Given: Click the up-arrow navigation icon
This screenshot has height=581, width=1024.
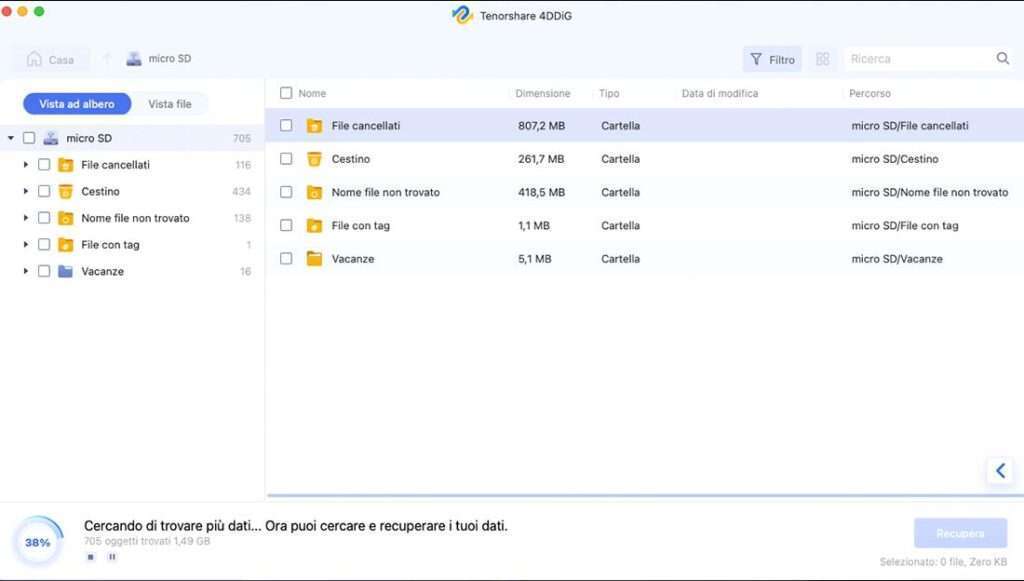Looking at the screenshot, I should click(x=106, y=59).
